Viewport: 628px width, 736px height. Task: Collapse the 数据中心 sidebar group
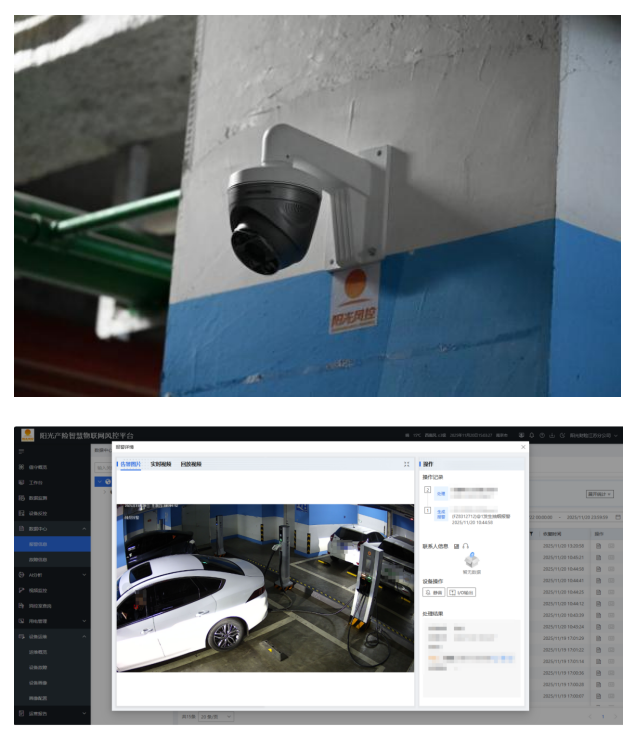(84, 528)
